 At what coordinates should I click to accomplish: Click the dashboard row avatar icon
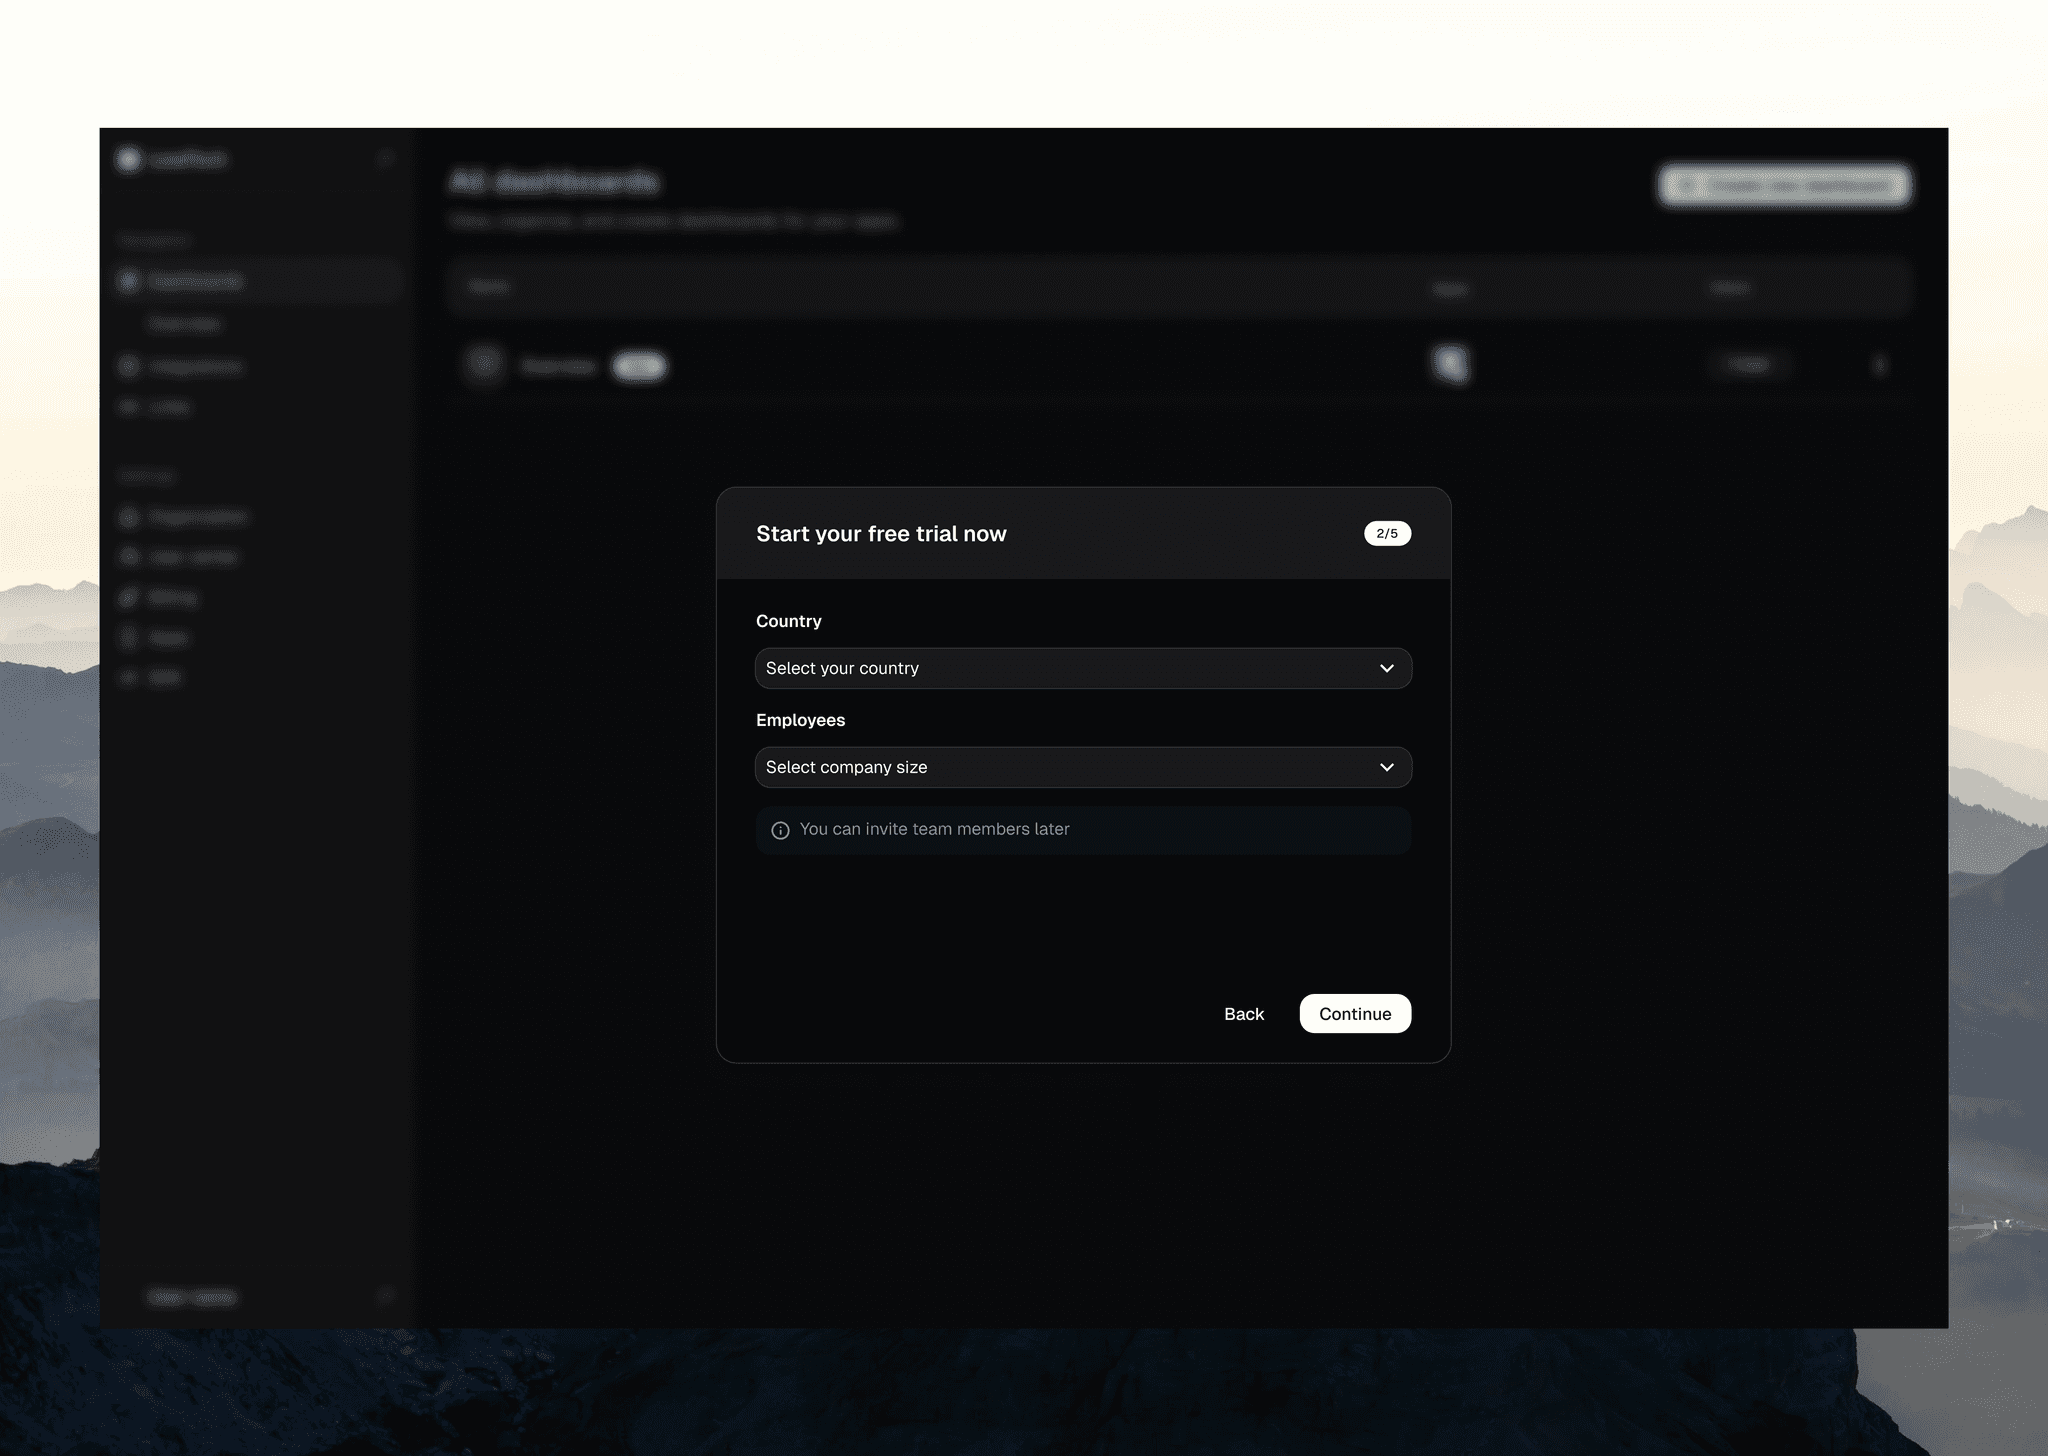[485, 365]
